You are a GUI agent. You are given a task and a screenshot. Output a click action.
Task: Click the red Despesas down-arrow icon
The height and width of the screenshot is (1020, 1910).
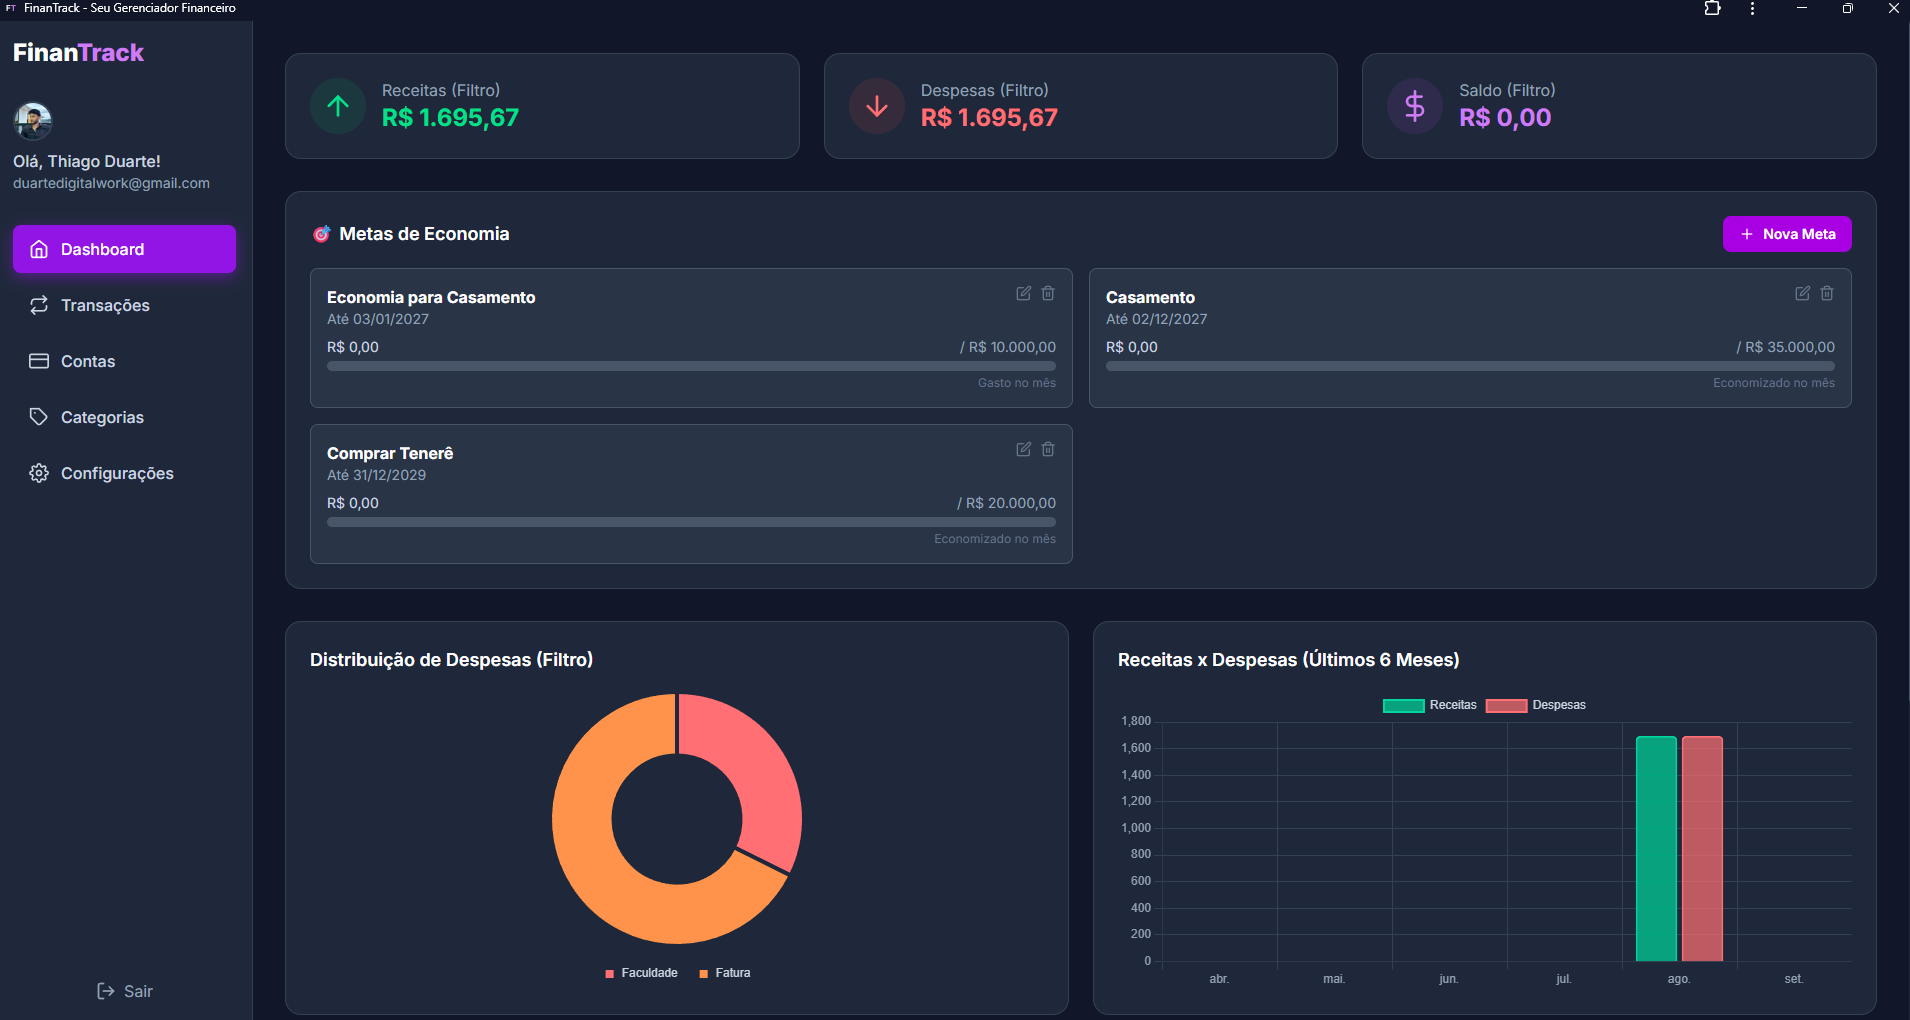click(x=877, y=106)
